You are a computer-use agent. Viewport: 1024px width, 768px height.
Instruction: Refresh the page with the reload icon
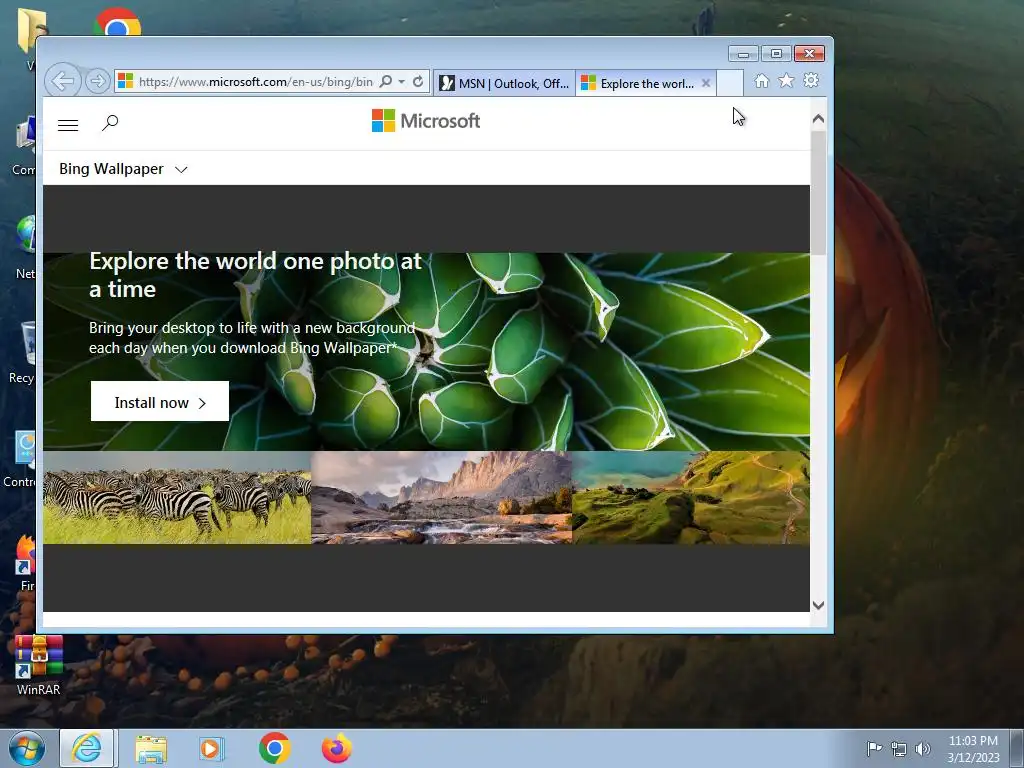tap(419, 82)
